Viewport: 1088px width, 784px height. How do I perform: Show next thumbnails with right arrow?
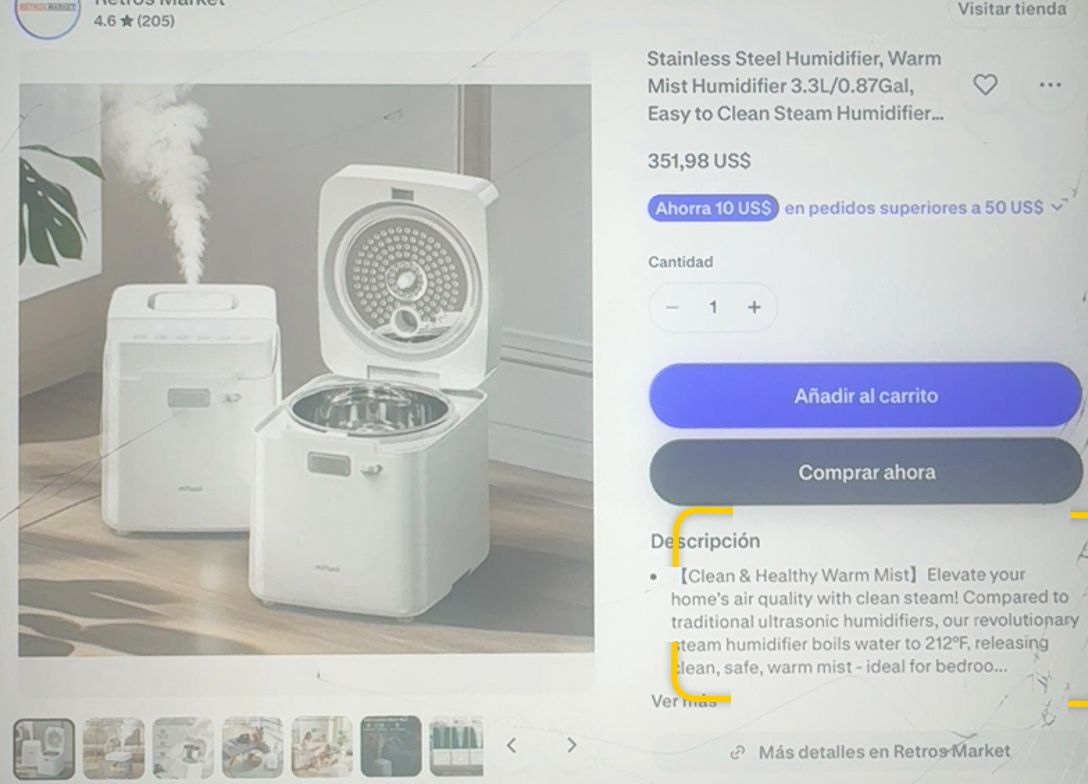[x=572, y=746]
